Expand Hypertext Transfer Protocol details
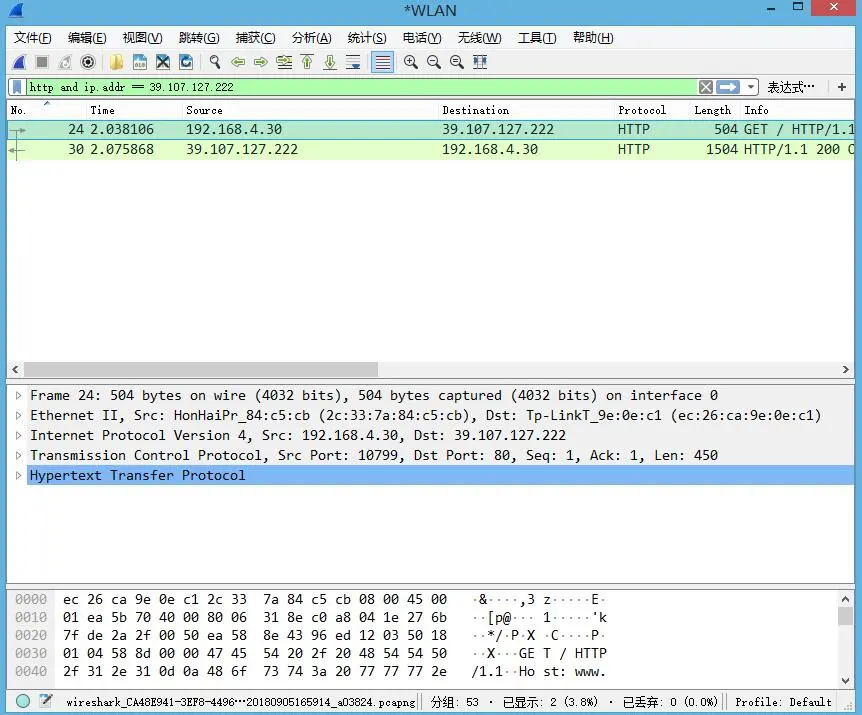 pyautogui.click(x=18, y=475)
